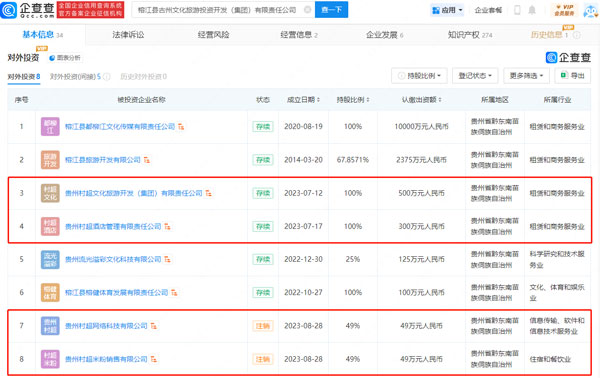600x378 pixels.
Task: Open logo thumbnail of 贵州村超网络科技
Action: pos(50,326)
